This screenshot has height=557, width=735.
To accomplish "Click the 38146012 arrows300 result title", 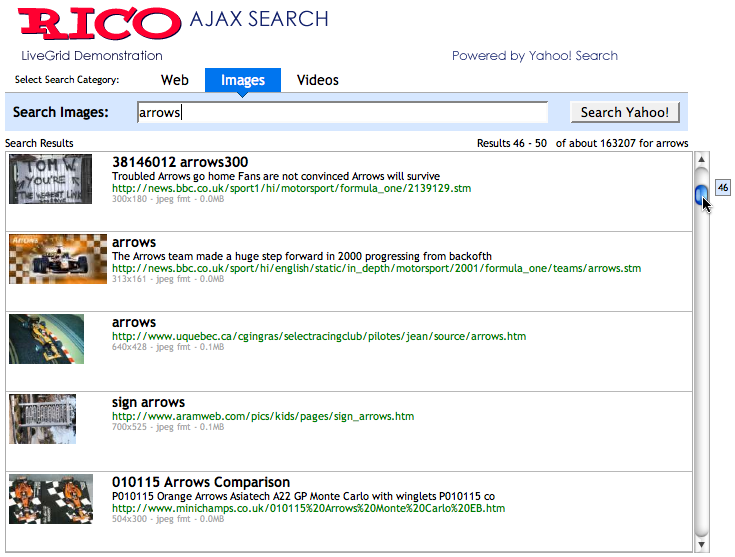I will (x=180, y=162).
